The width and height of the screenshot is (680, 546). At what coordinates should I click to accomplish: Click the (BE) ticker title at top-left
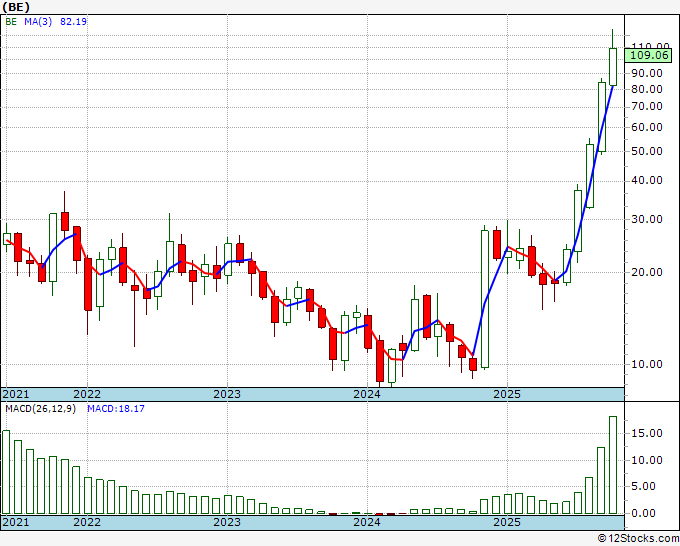tap(17, 6)
